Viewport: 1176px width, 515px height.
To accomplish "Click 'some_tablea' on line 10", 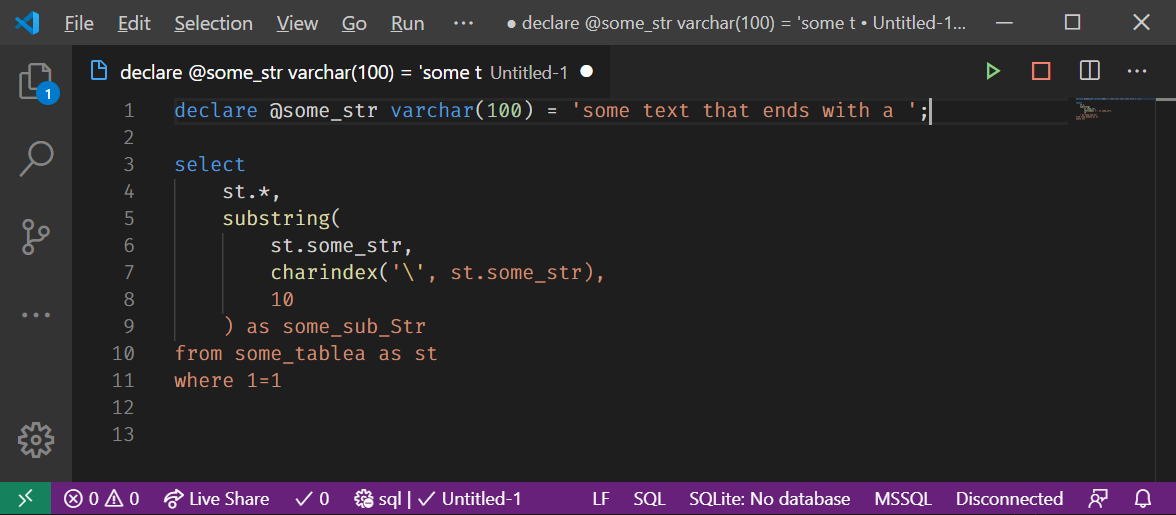I will pos(300,353).
